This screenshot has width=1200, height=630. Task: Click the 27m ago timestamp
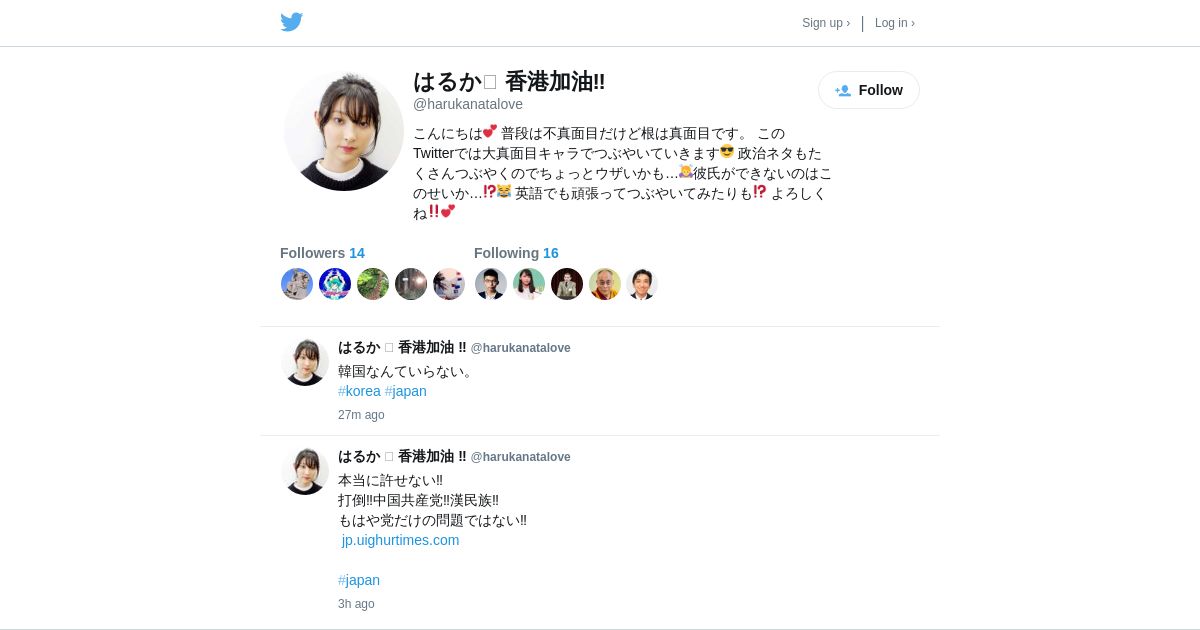click(x=361, y=415)
